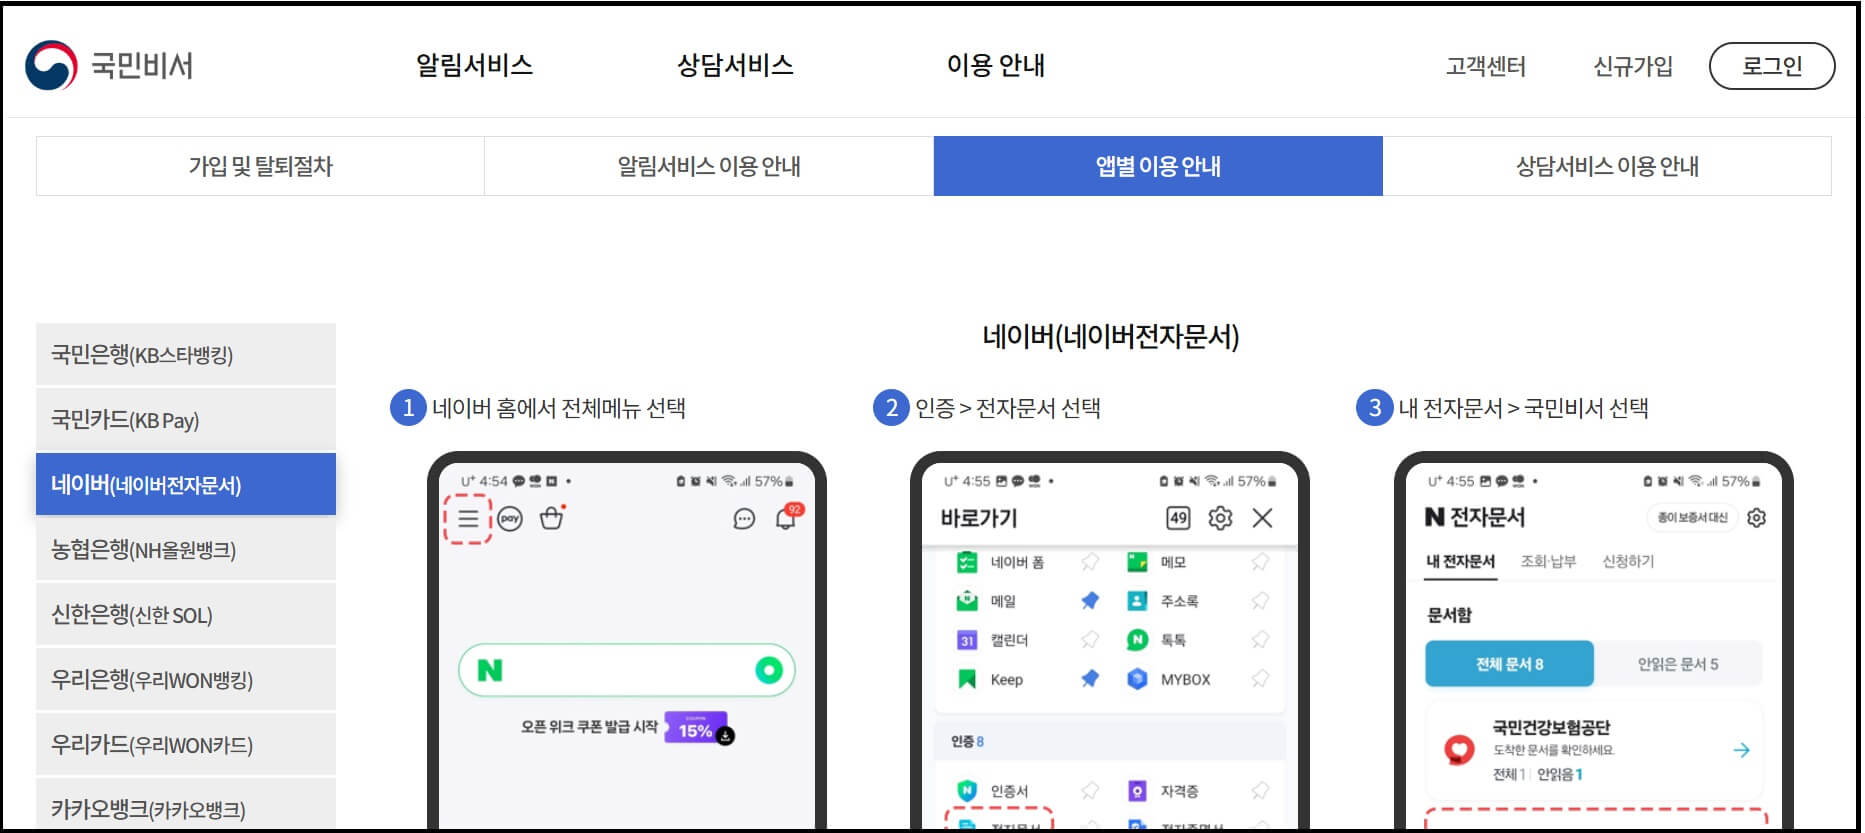Click the settings gear in 바로가기 header
This screenshot has height=833, width=1865.
pos(1220,518)
